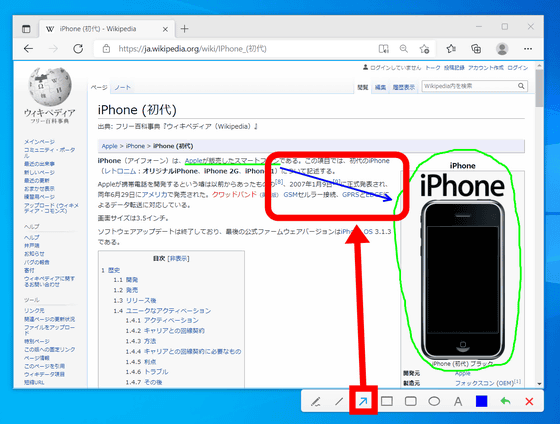Select the ページ tab
The width and height of the screenshot is (560, 424).
tap(99, 87)
